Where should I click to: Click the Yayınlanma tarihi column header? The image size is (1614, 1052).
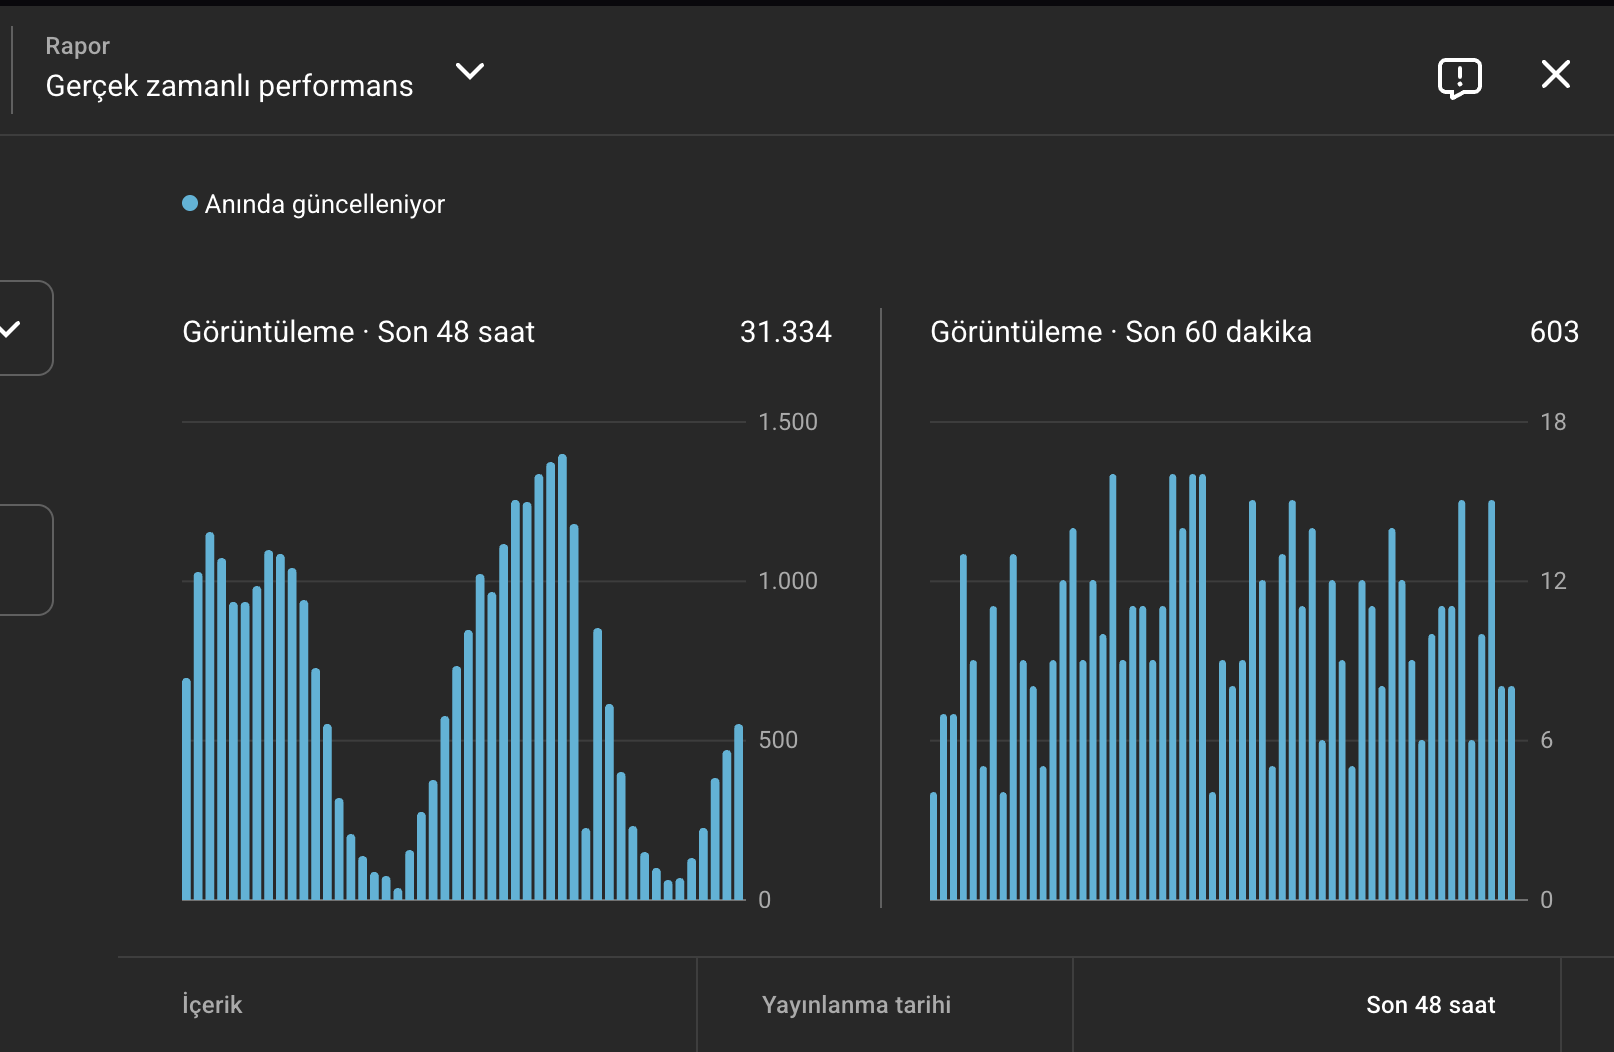click(856, 1005)
